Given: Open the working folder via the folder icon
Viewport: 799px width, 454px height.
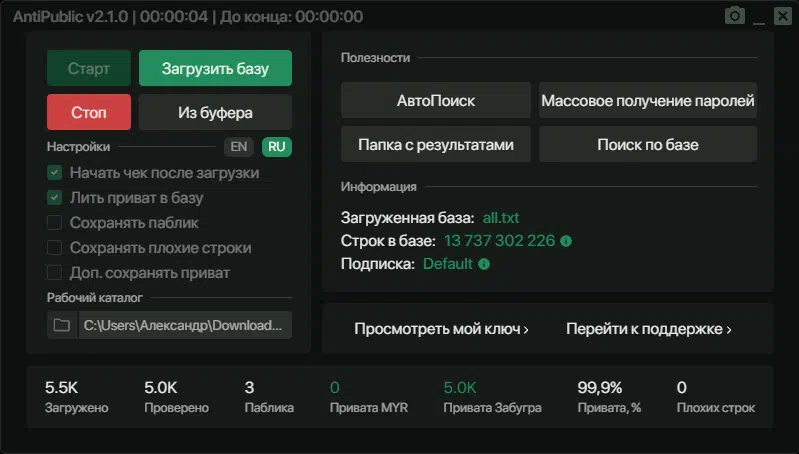Looking at the screenshot, I should pos(62,325).
